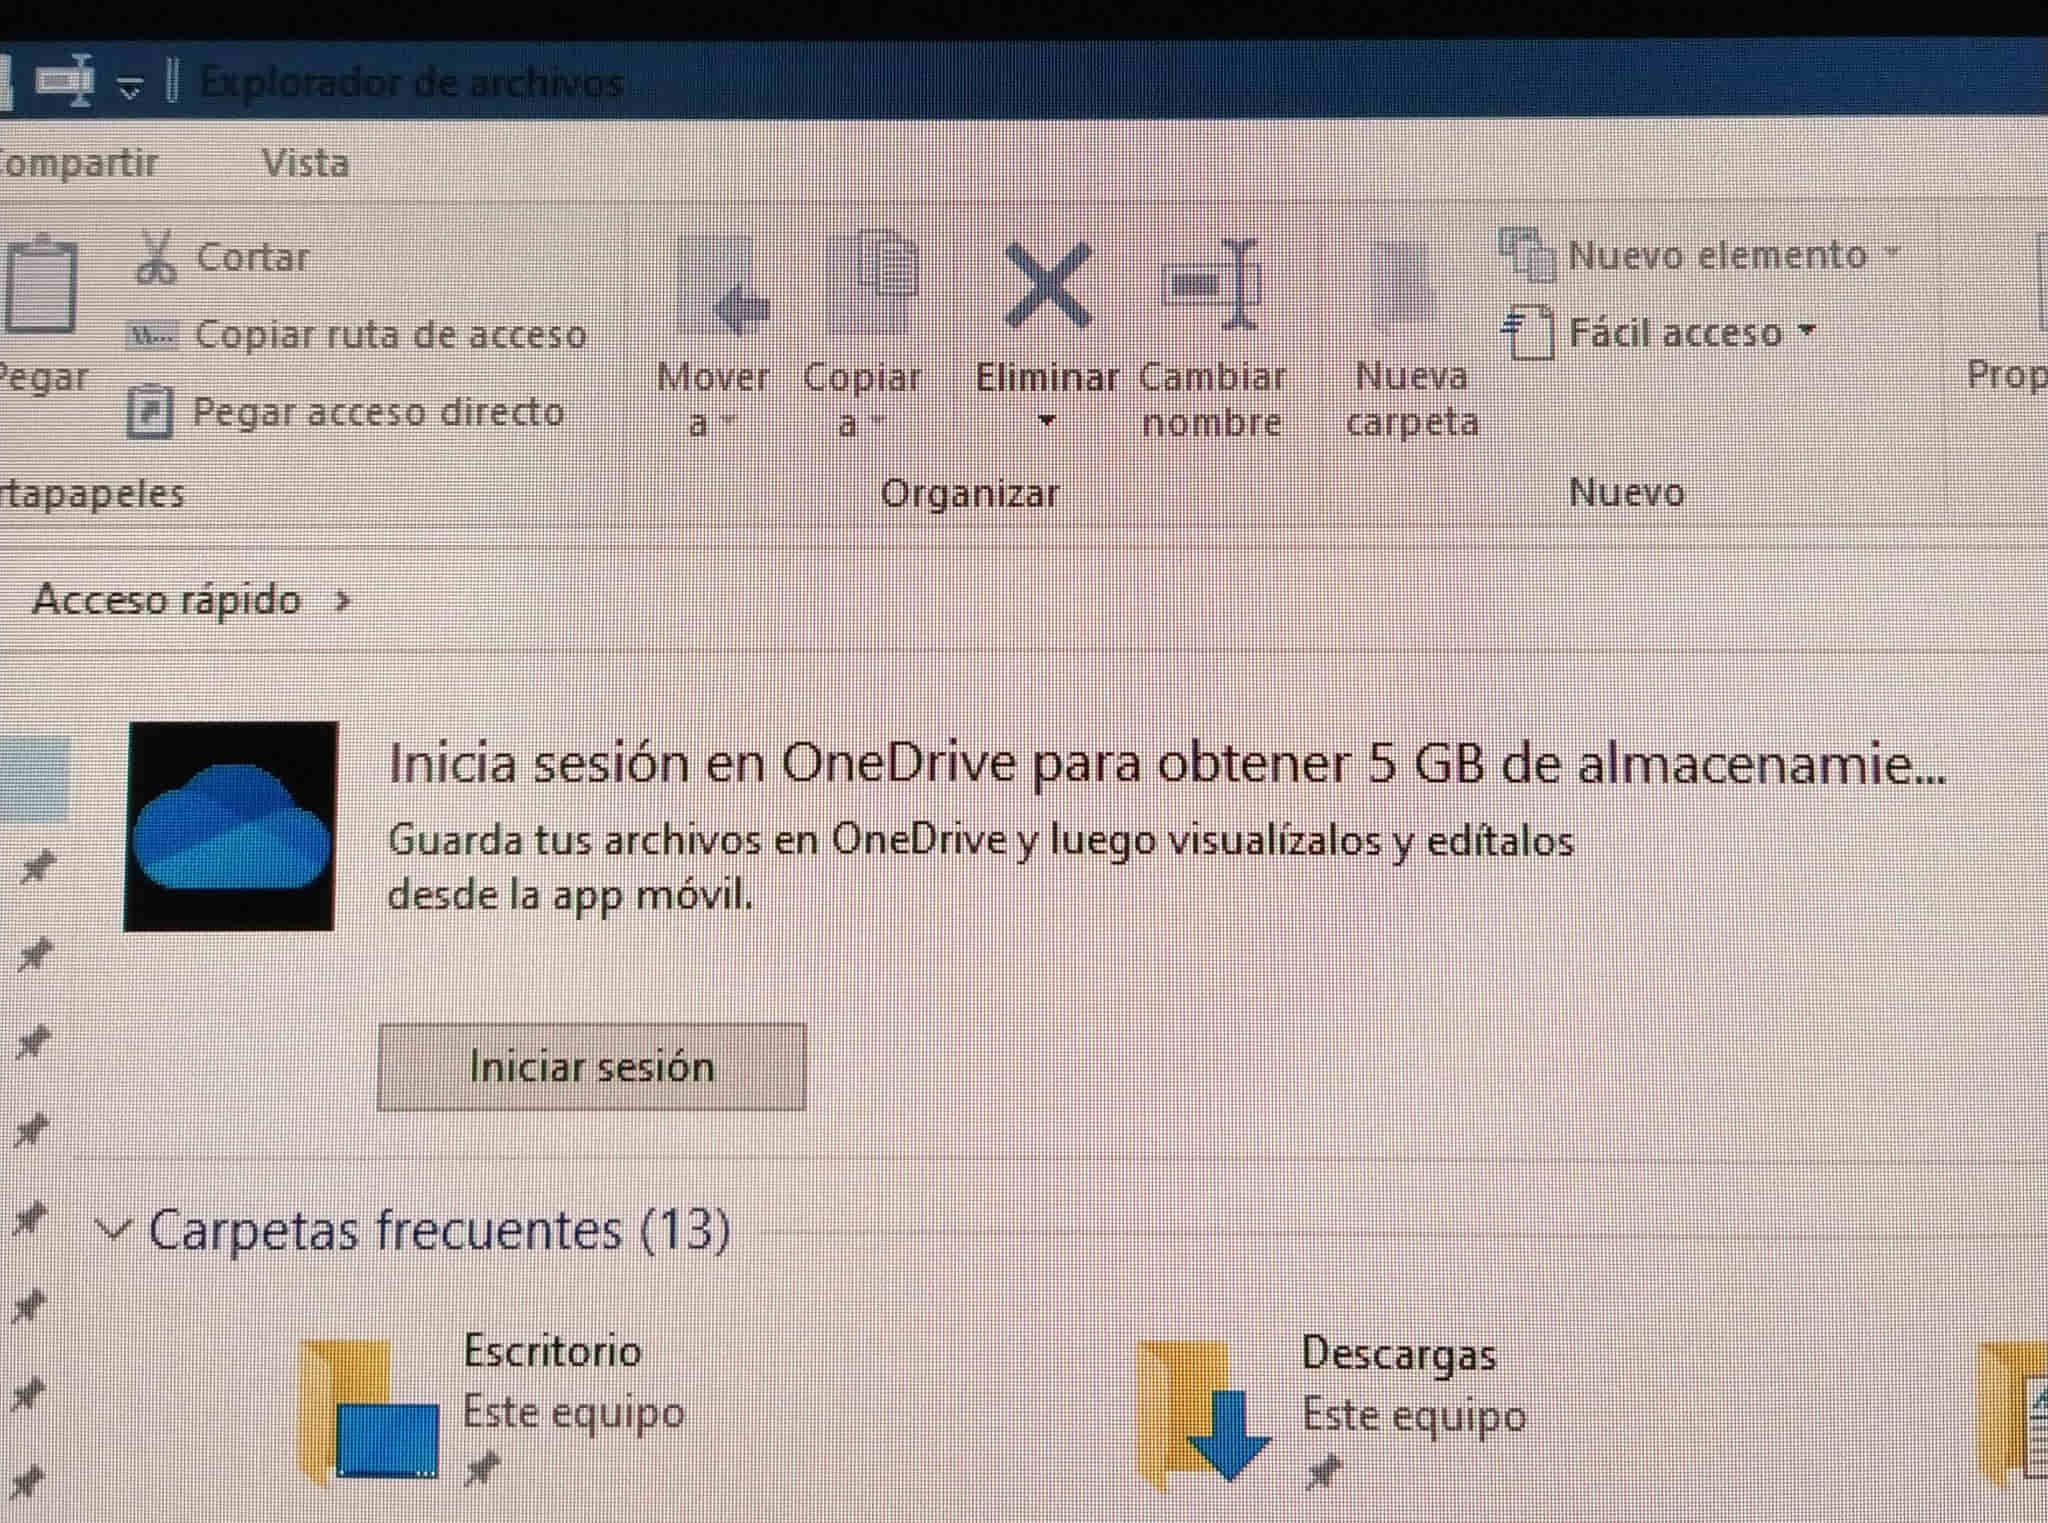This screenshot has height=1523, width=2048.
Task: Click the Acceso rápido breadcrumb chevron
Action: (343, 601)
